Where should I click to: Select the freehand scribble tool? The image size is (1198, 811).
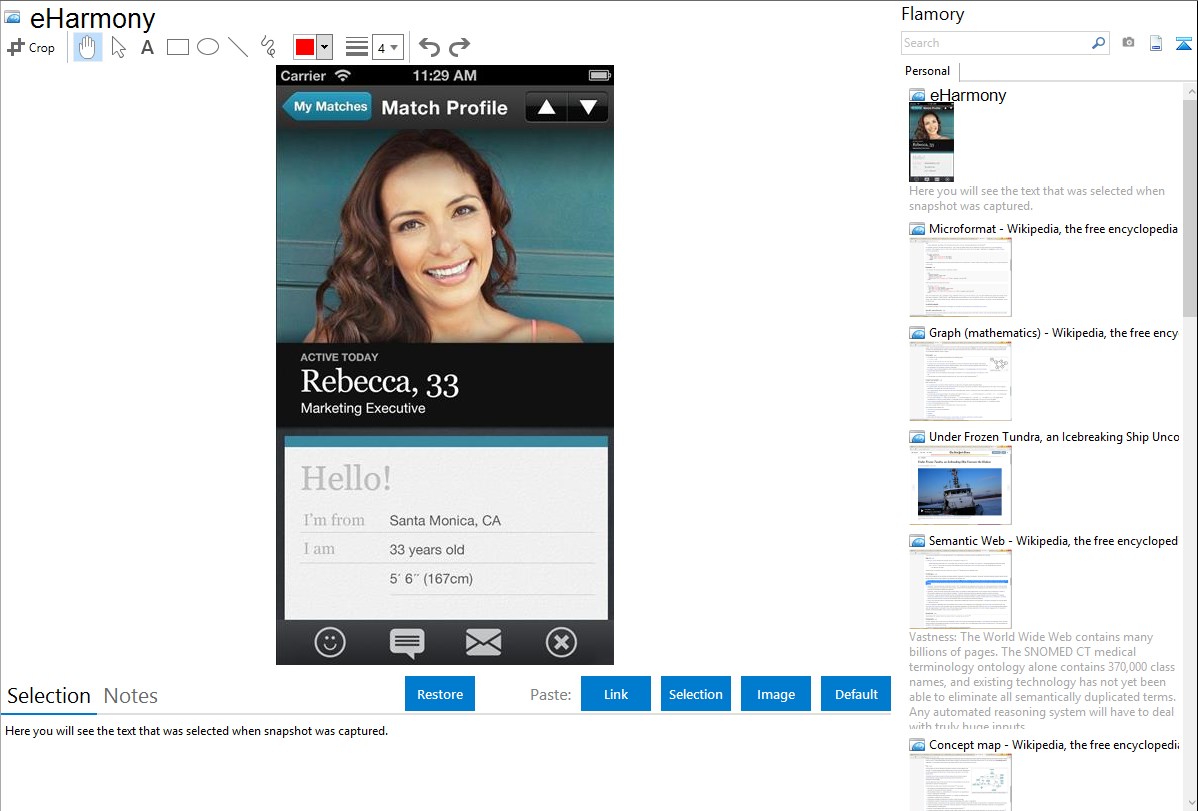[266, 46]
